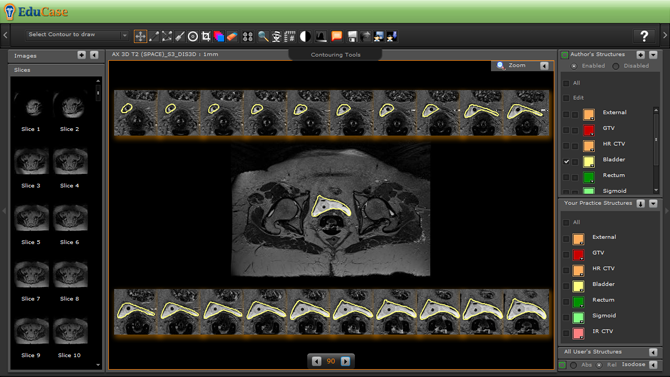Select the Abs isodose radio button
670x377 pixels.
(x=574, y=365)
